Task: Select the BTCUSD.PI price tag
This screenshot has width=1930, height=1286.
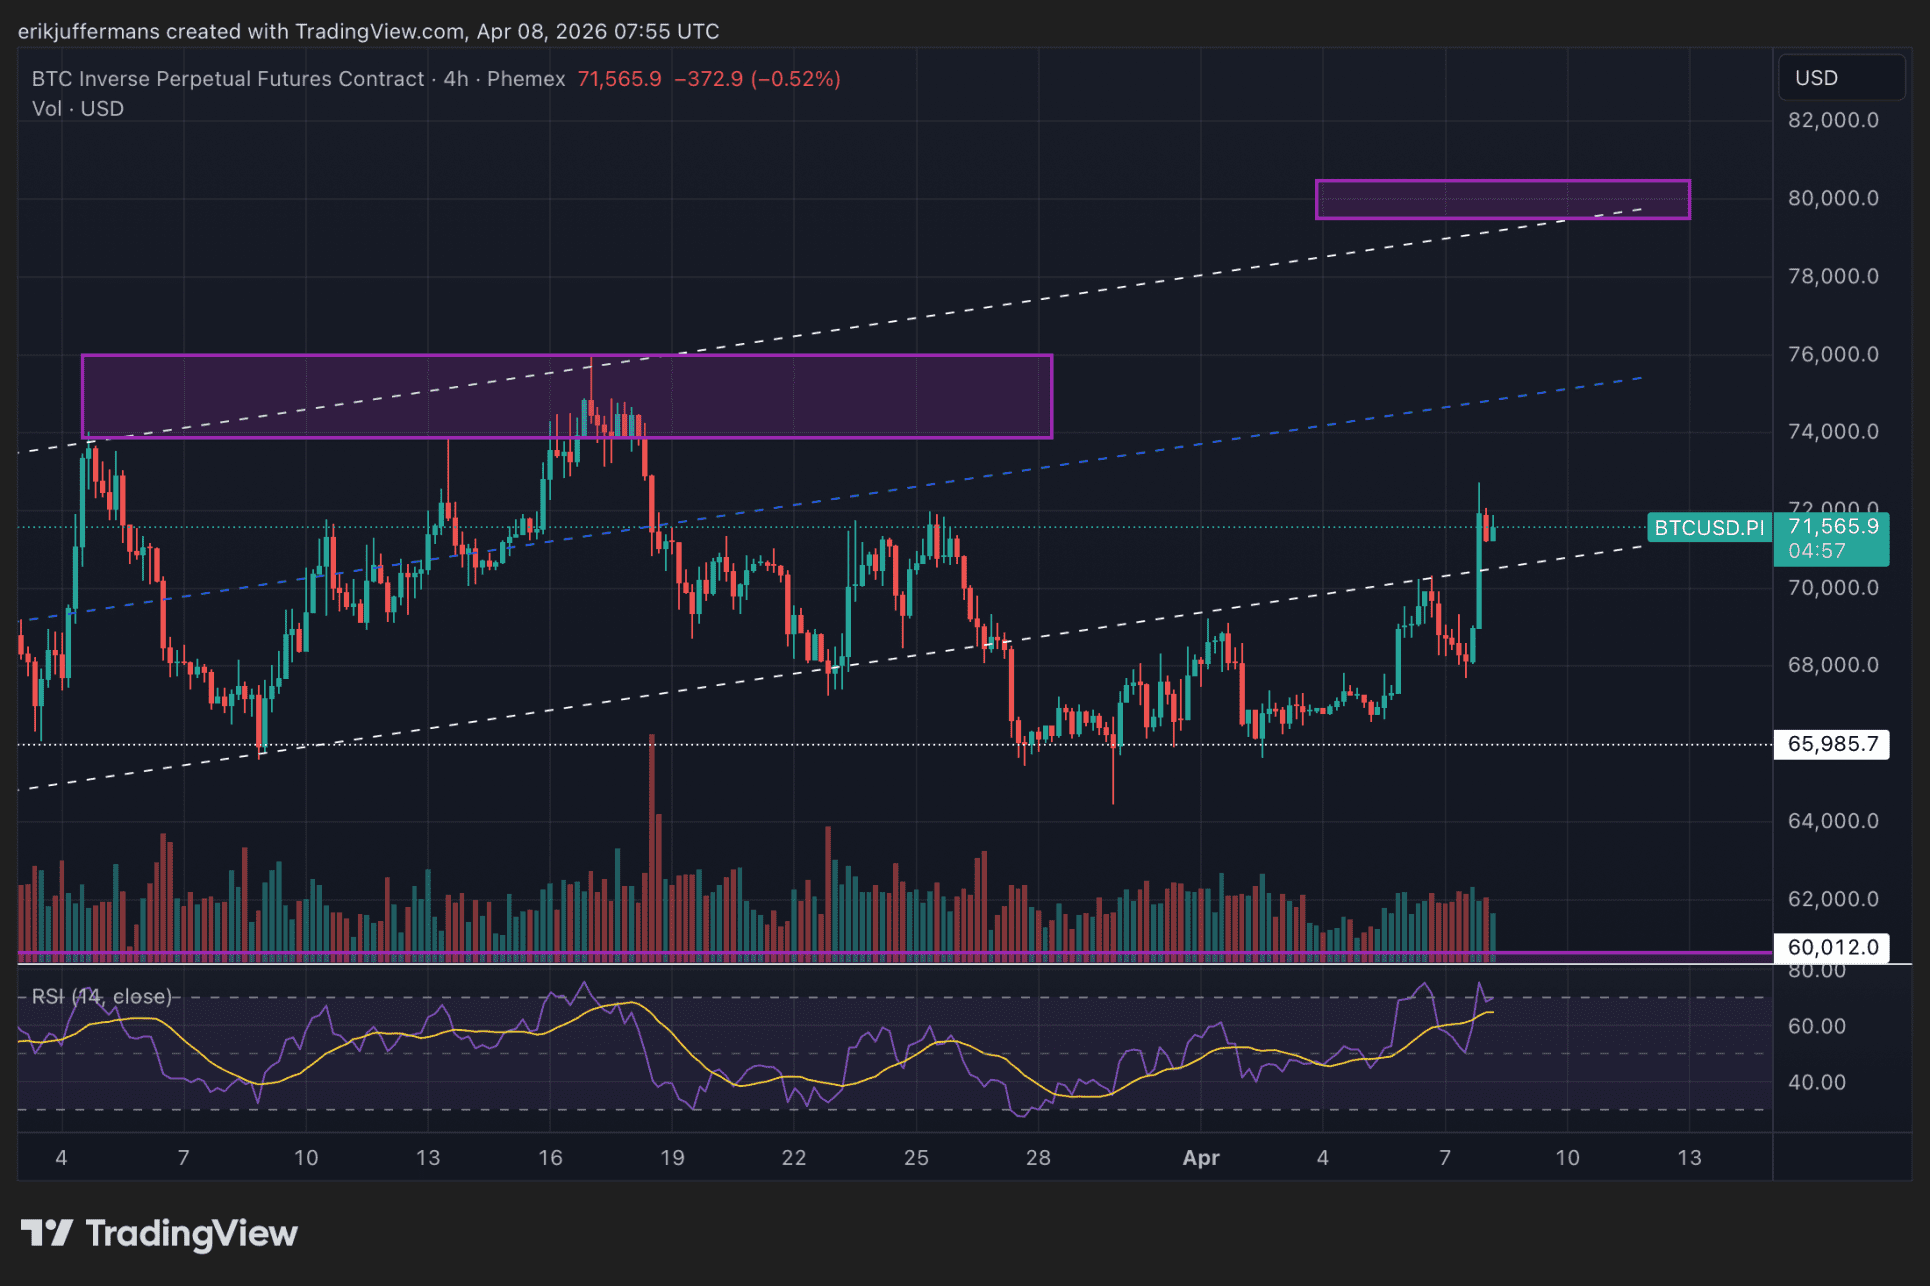Action: 1708,528
